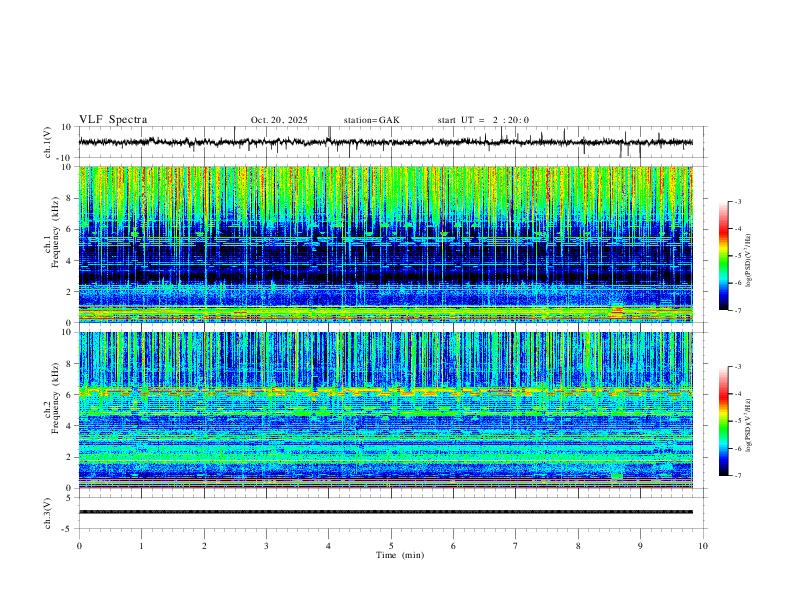Click time-axis tick label "9" at the bottom
The image size is (792, 612).
pos(640,546)
